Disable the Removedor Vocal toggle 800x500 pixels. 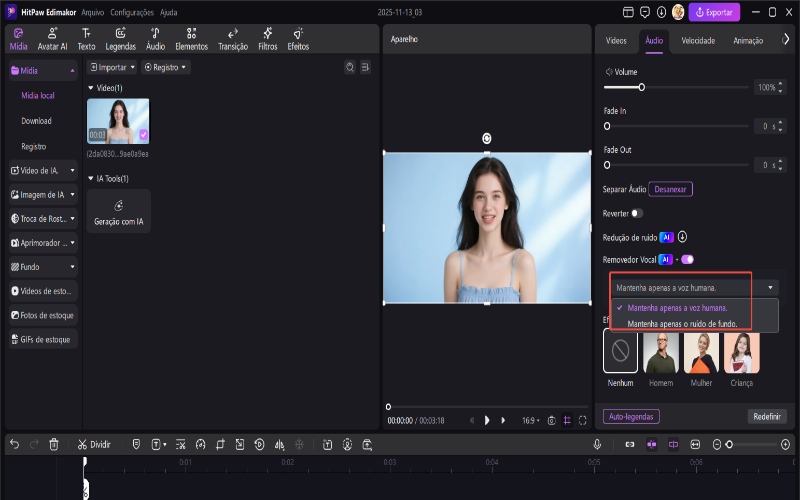click(687, 259)
